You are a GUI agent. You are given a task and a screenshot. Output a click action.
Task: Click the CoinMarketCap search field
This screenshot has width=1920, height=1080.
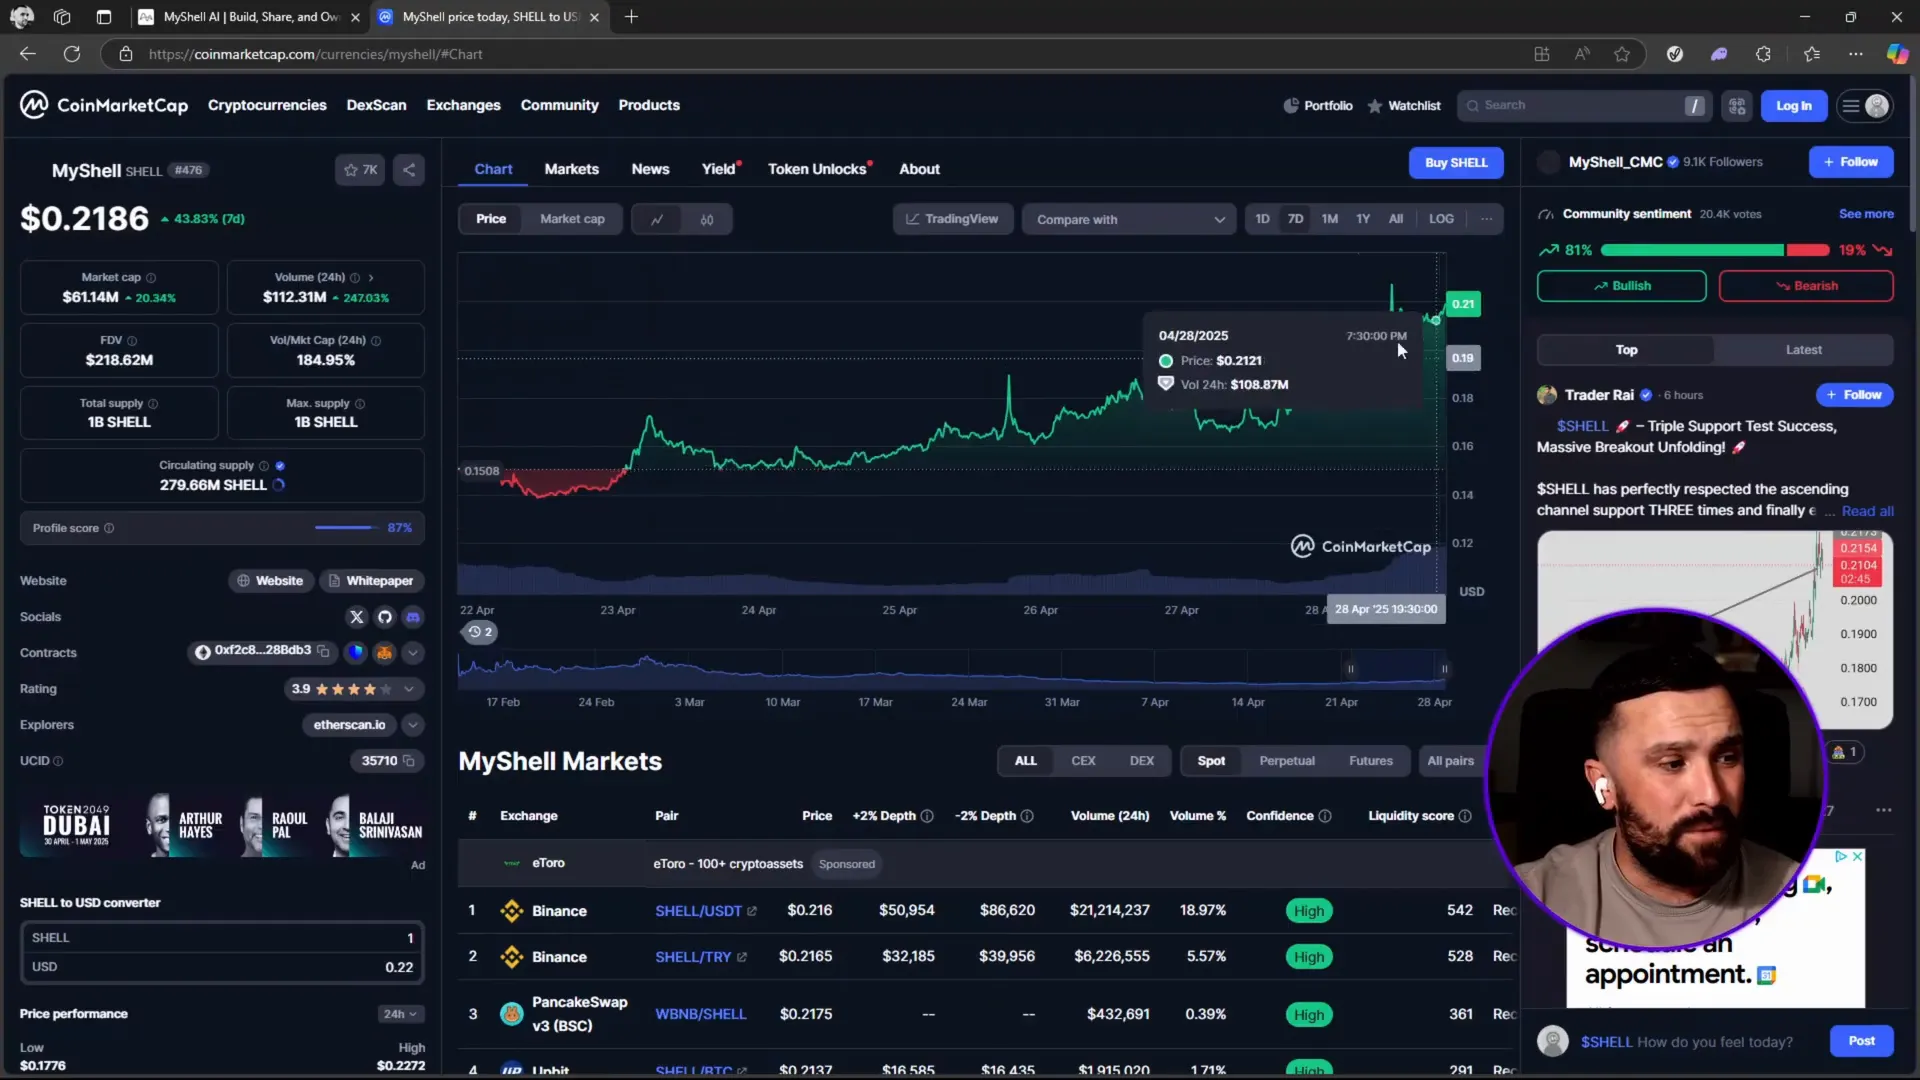(1583, 106)
